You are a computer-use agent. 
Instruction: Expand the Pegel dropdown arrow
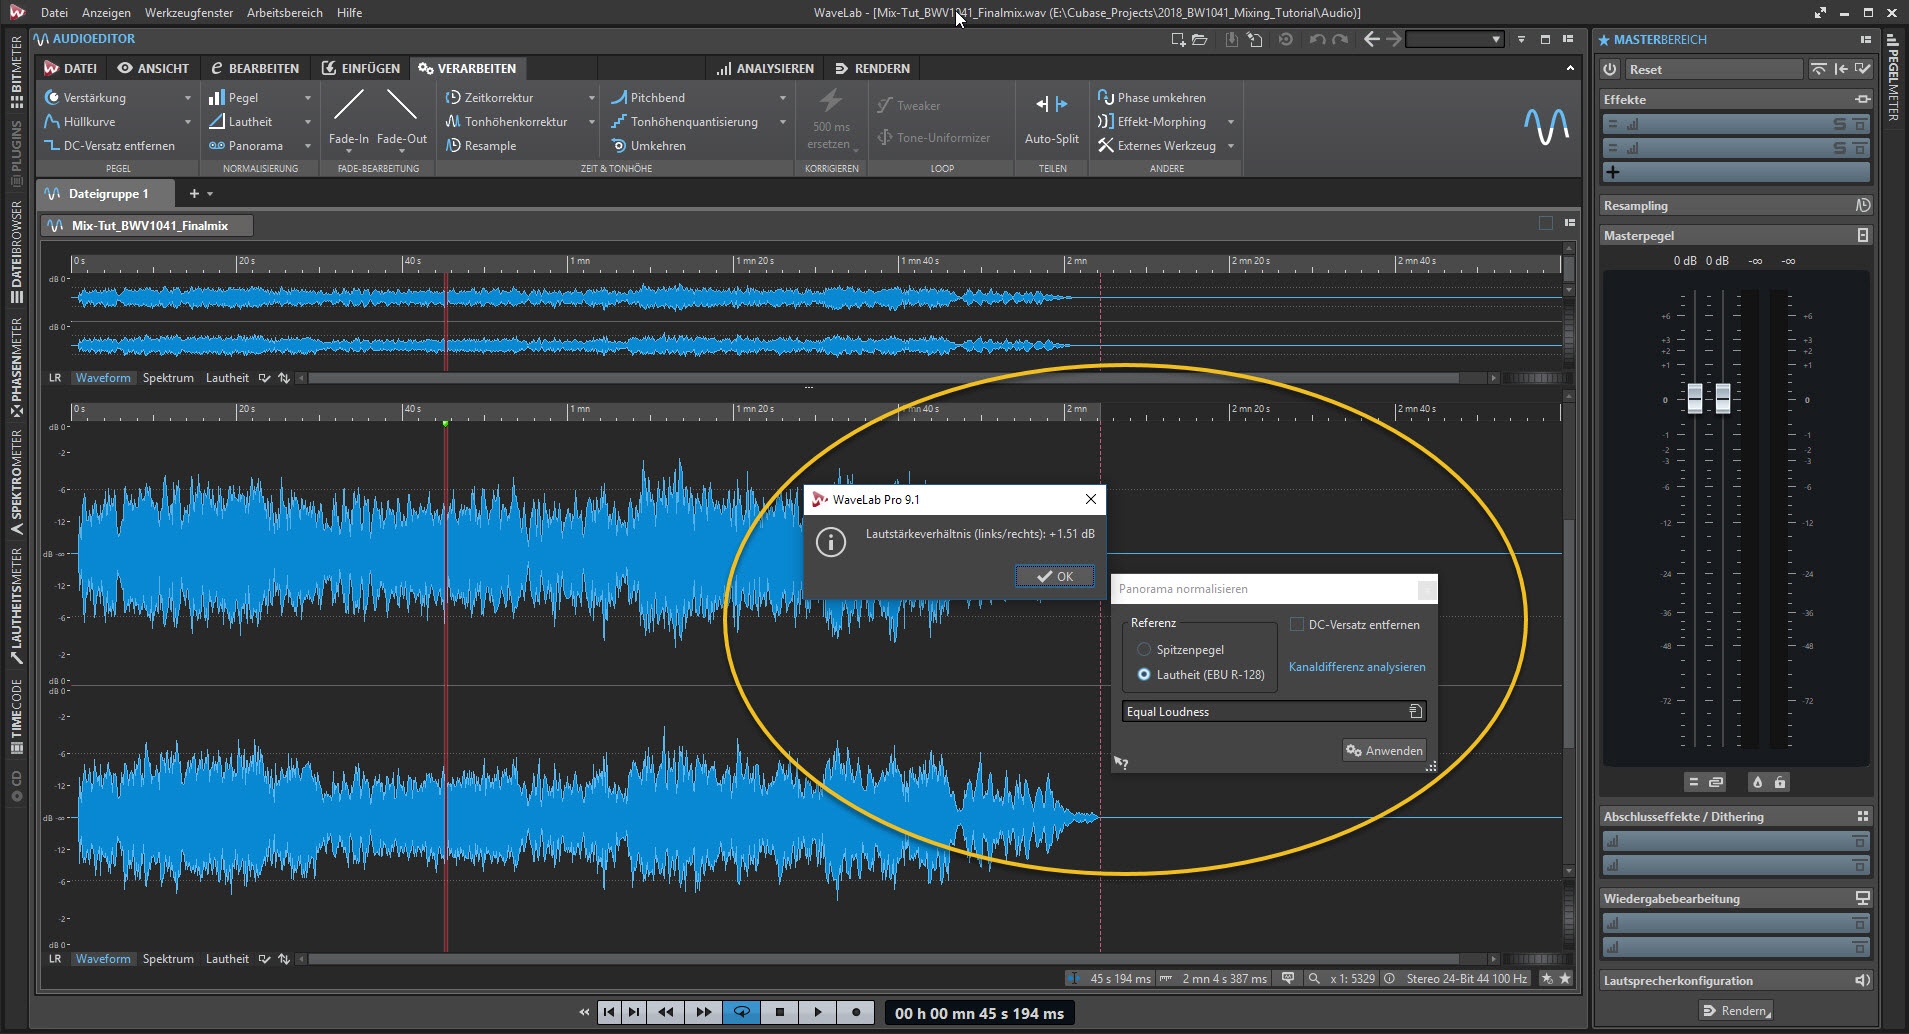(307, 98)
